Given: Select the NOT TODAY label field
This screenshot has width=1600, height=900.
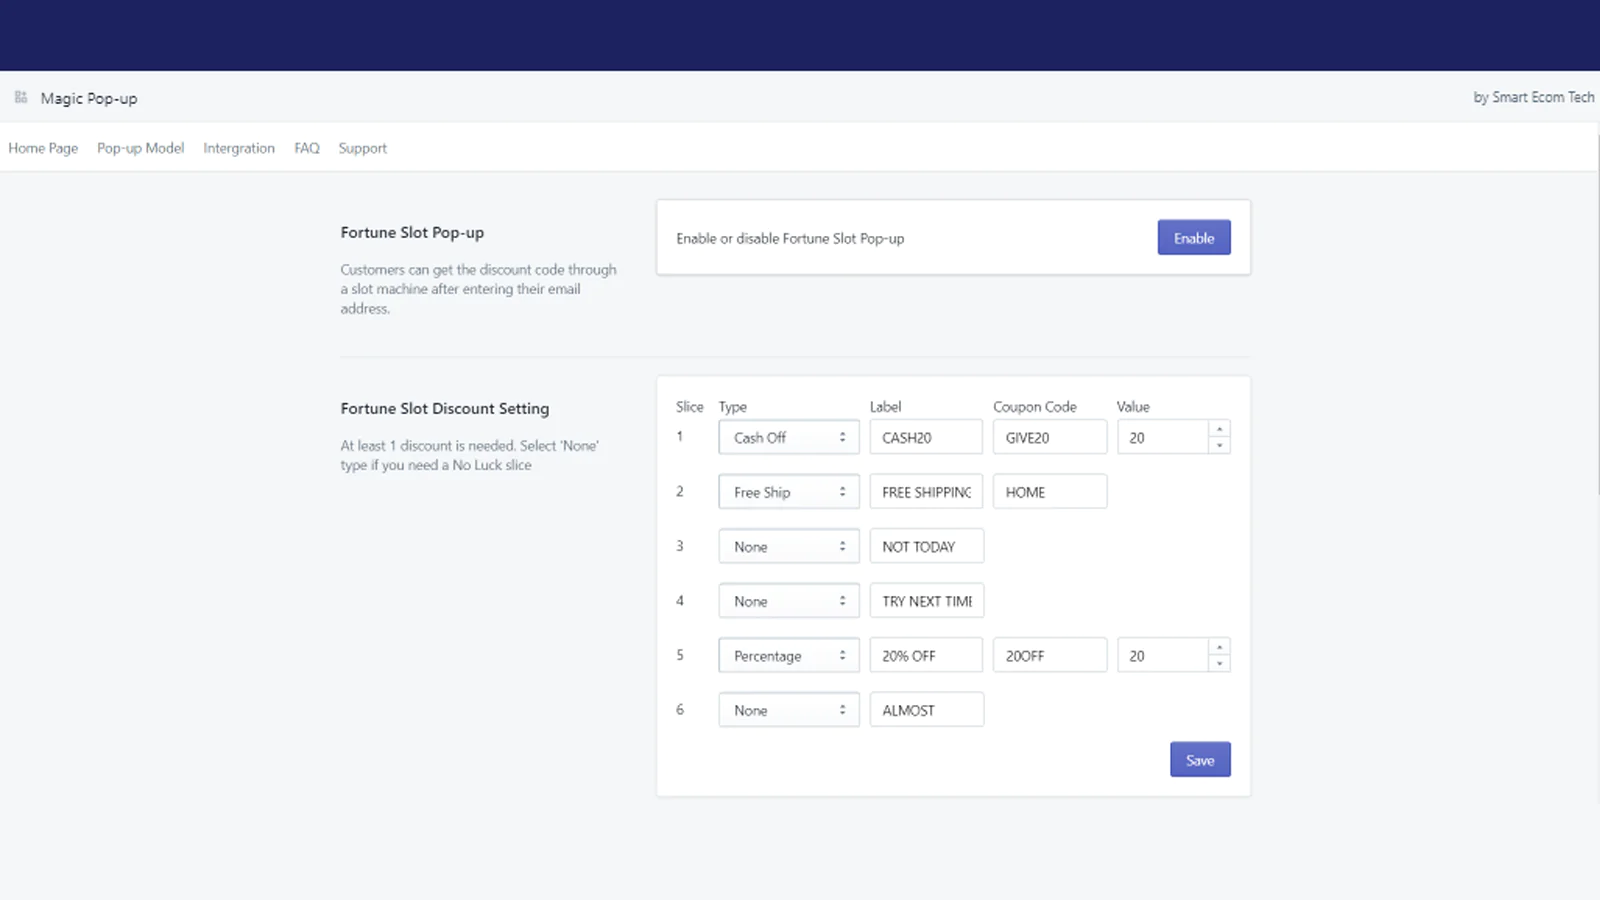Looking at the screenshot, I should [x=926, y=546].
